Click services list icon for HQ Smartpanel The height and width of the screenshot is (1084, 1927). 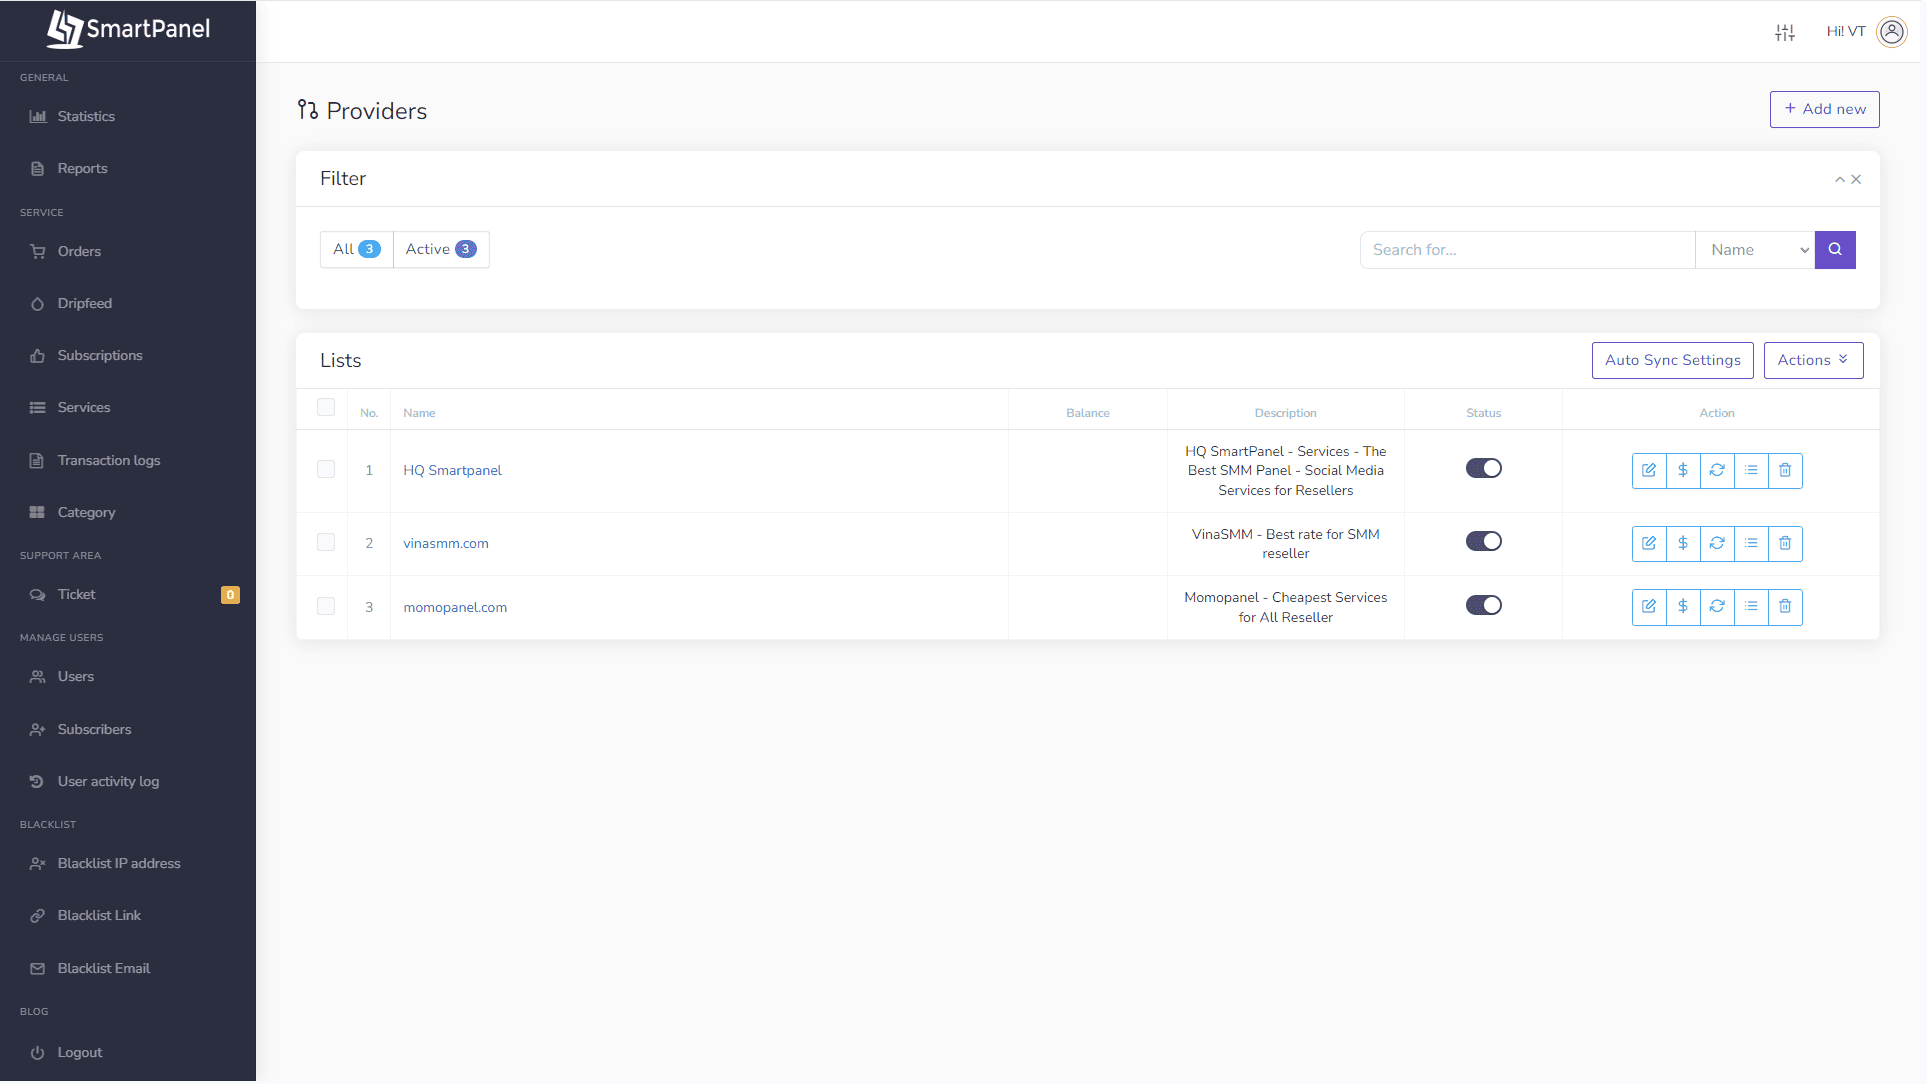pyautogui.click(x=1751, y=470)
